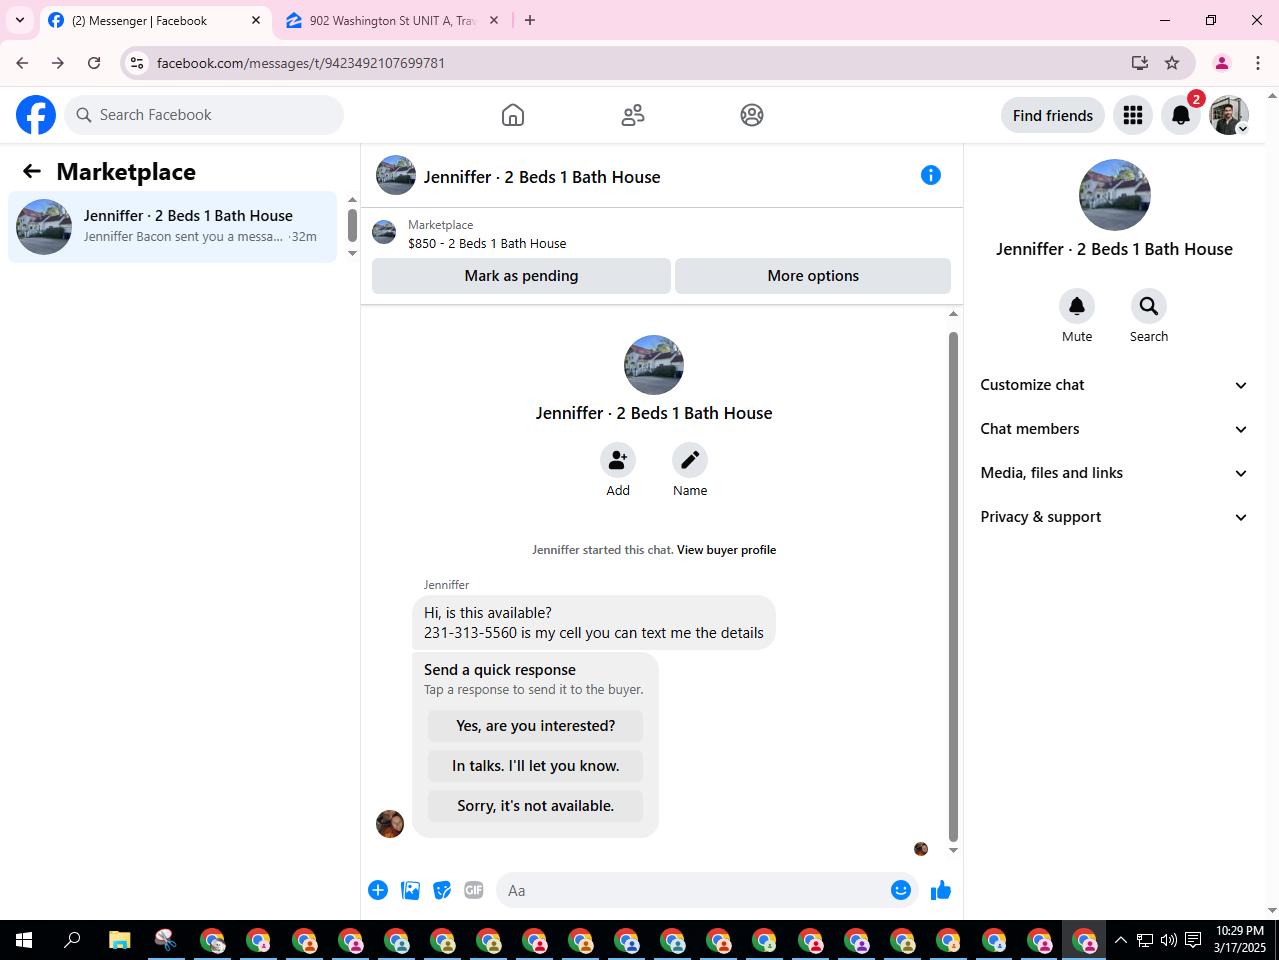Expand Chat members section
The image size is (1279, 960).
pos(1114,429)
